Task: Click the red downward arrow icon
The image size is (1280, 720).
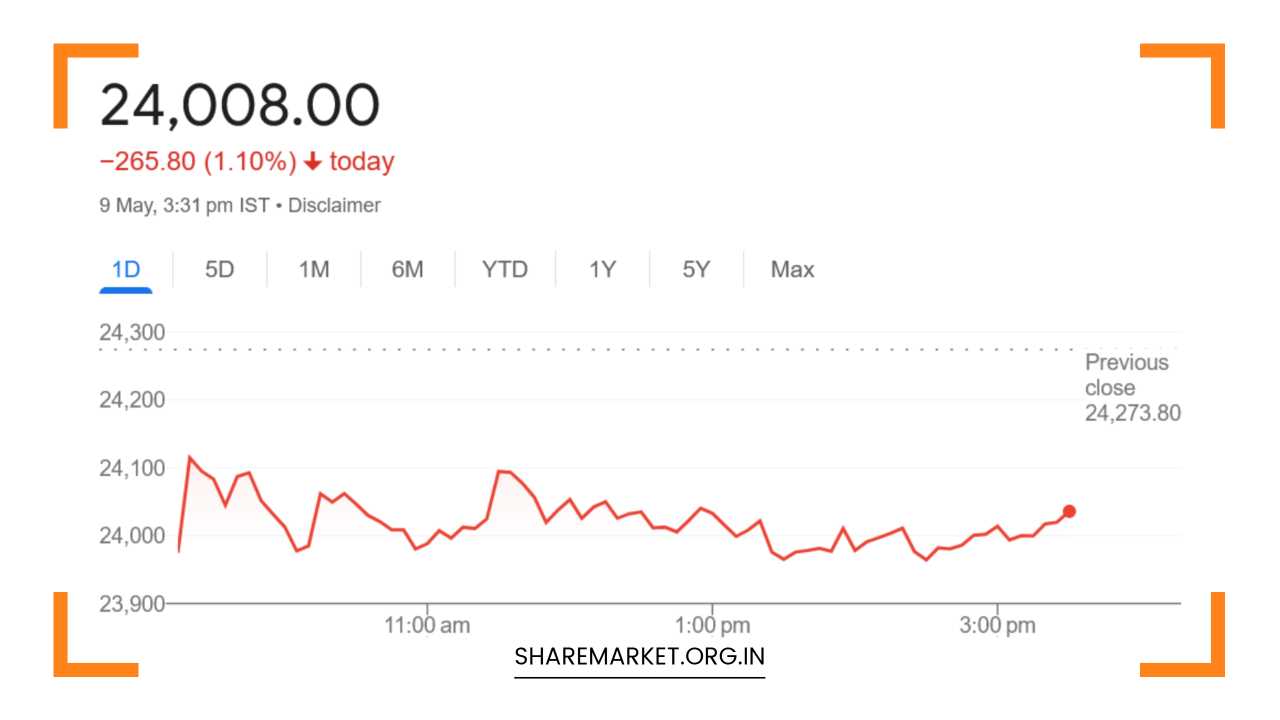Action: 313,160
